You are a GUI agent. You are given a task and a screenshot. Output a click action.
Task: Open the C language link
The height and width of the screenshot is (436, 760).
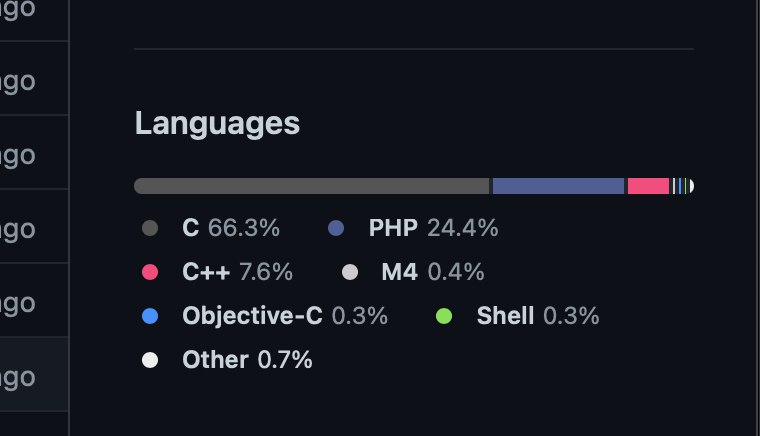[211, 228]
